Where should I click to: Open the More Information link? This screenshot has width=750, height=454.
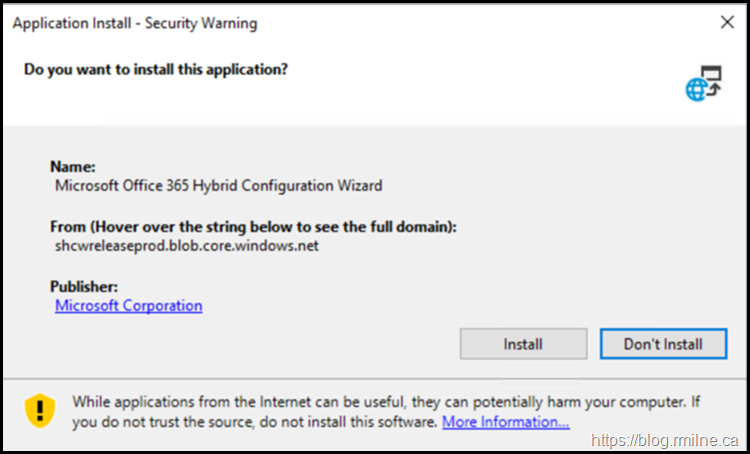pos(506,422)
